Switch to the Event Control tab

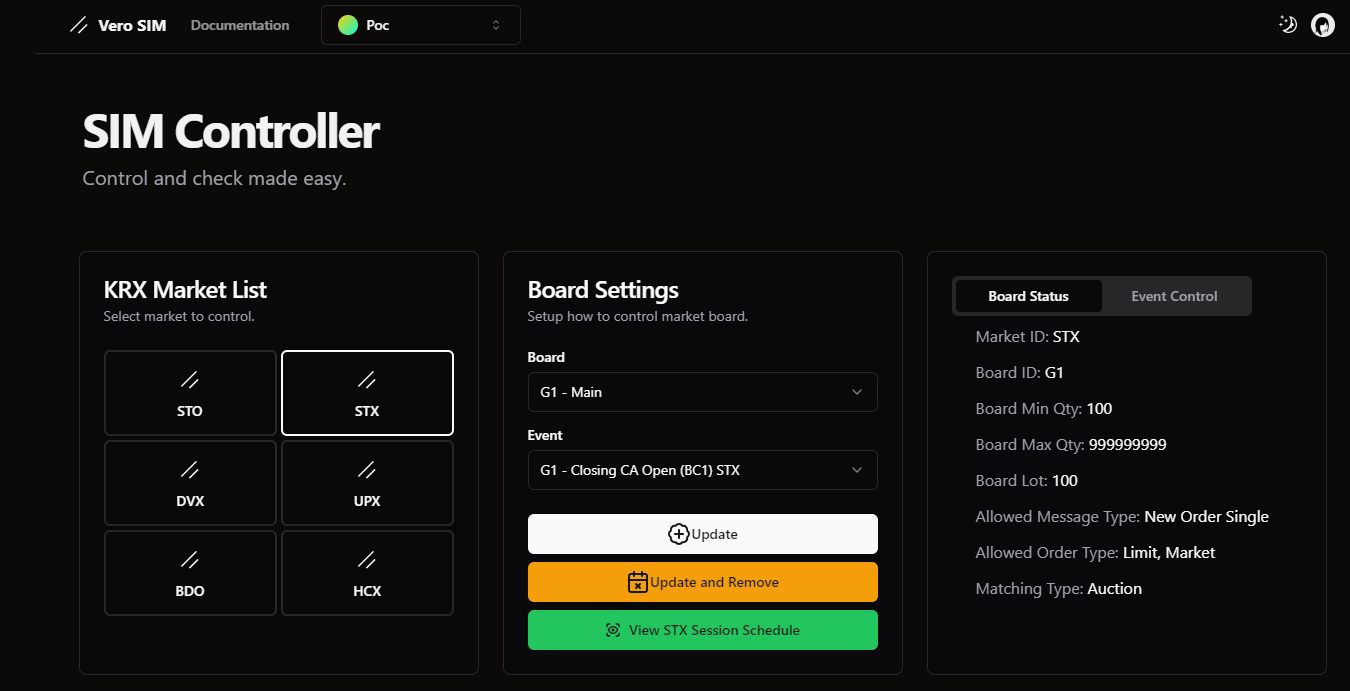coord(1174,296)
